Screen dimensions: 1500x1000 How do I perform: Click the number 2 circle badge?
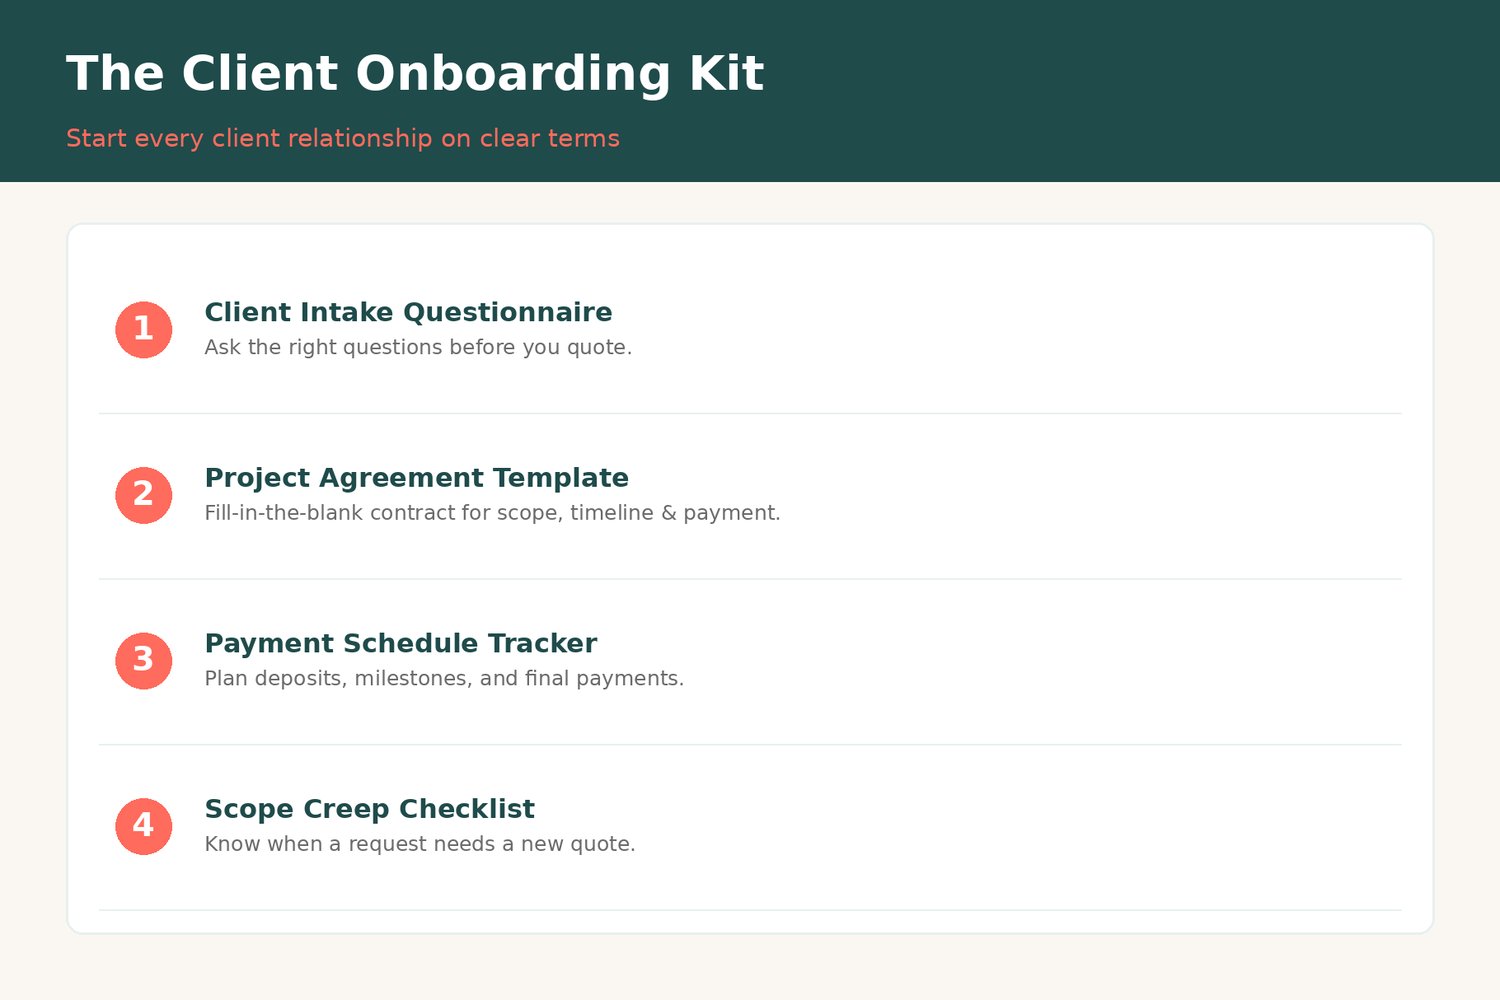coord(144,495)
